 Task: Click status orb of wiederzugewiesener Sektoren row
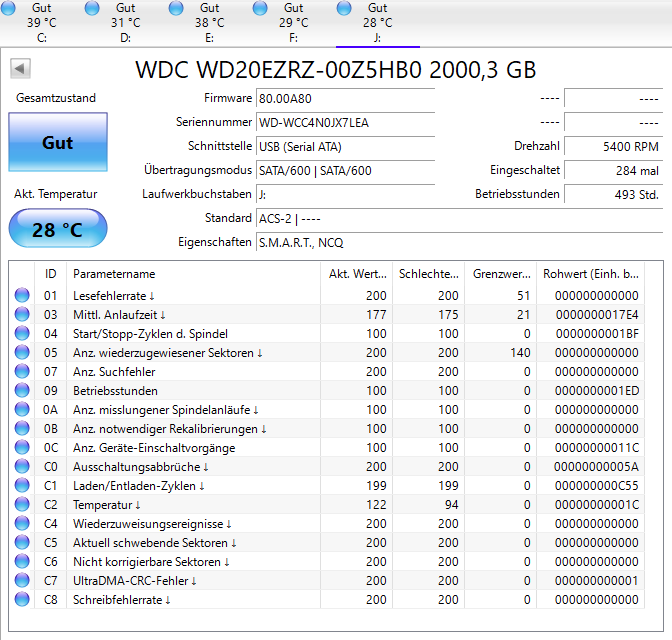tap(22, 352)
